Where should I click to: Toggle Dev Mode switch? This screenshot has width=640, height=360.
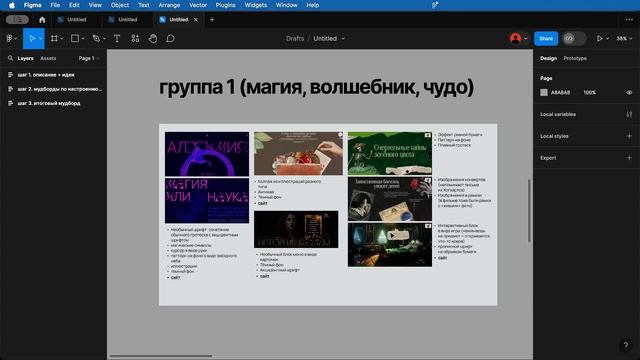click(574, 38)
